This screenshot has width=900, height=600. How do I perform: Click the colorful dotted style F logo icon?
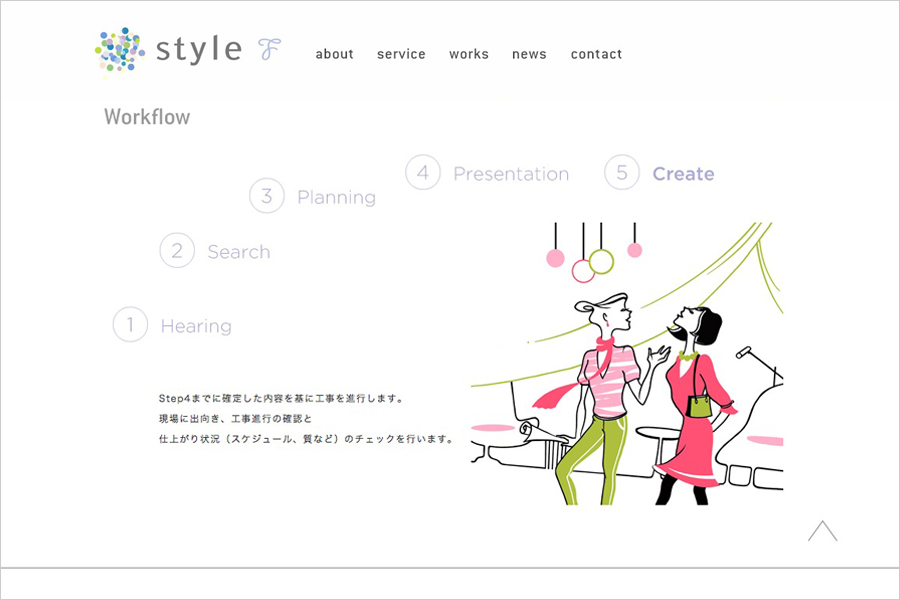tap(120, 50)
